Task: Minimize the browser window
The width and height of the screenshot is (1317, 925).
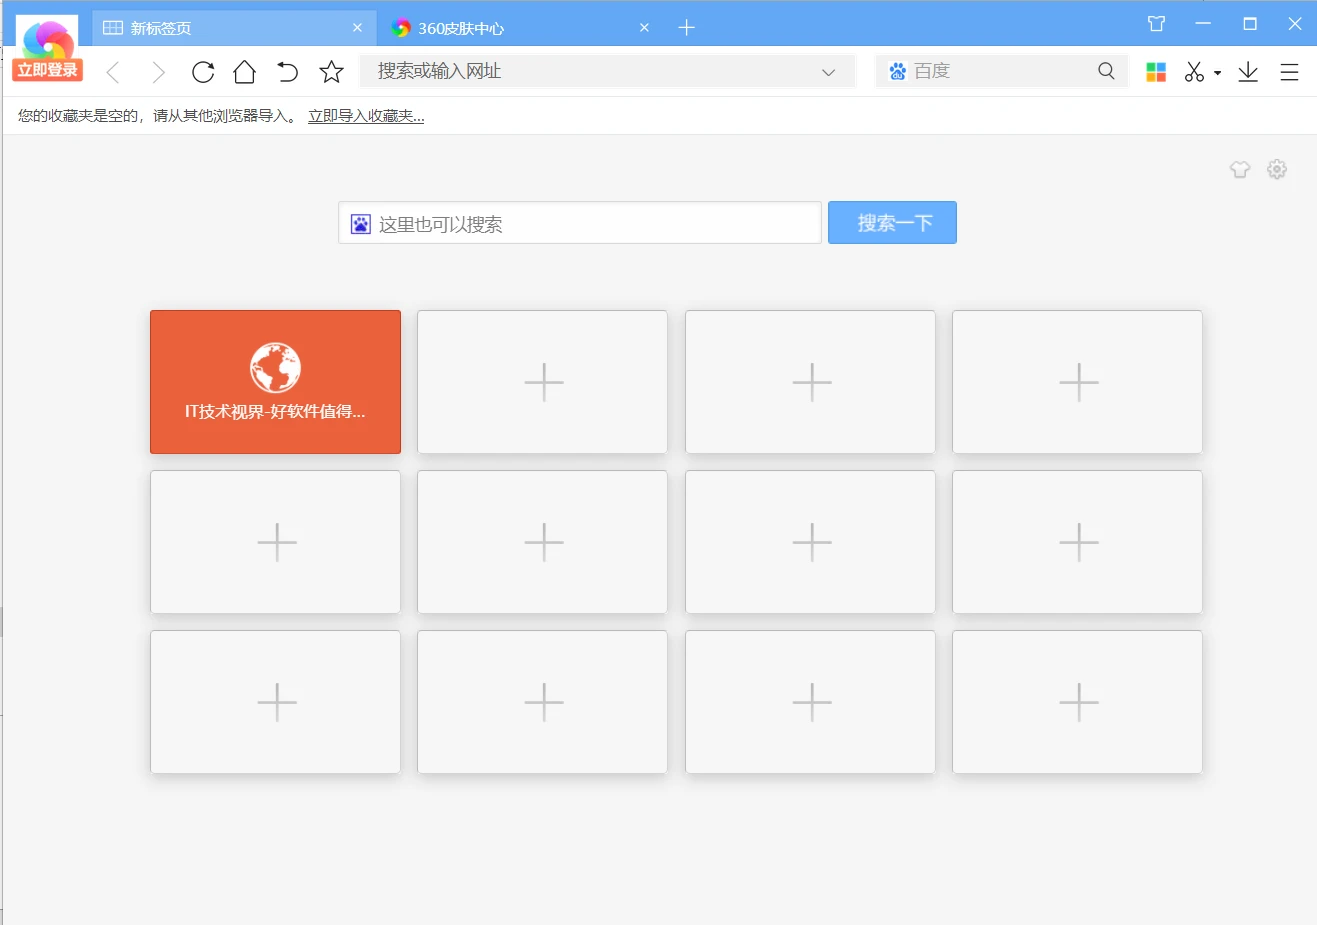Action: click(x=1203, y=24)
